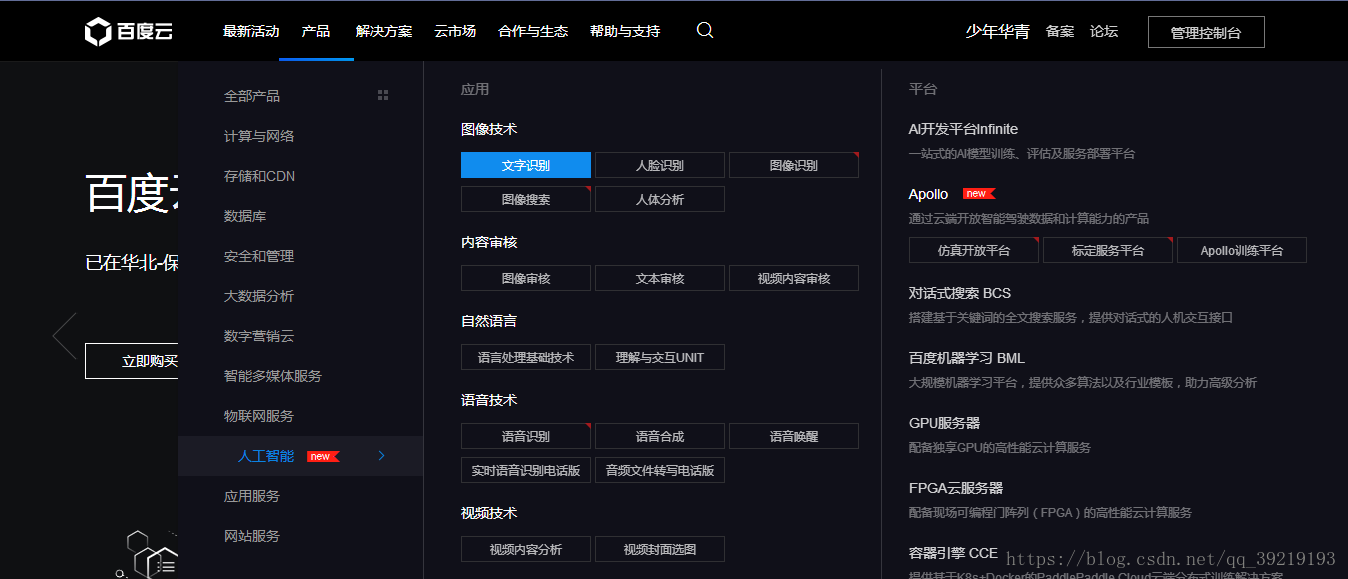Open the GPU服务器 link
The height and width of the screenshot is (579, 1348).
[944, 423]
